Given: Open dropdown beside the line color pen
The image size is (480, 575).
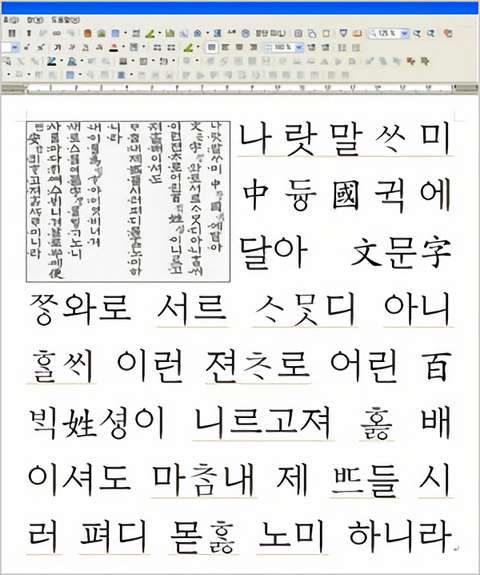Looking at the screenshot, I should (x=61, y=61).
